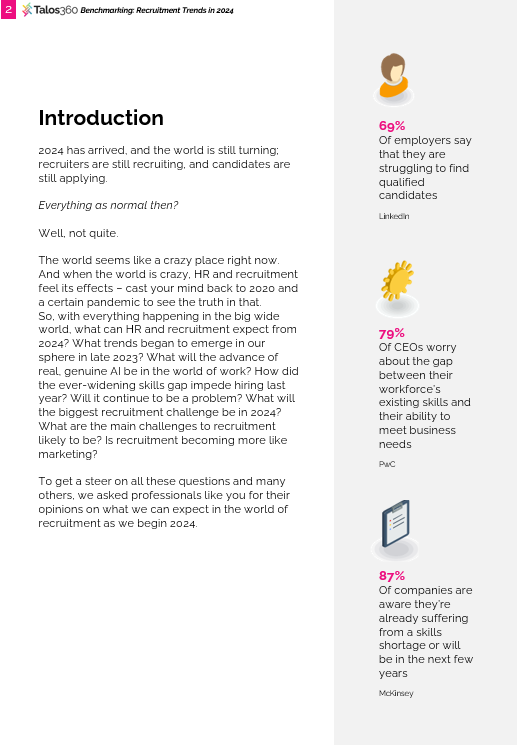Click the Talos360 logo icon
This screenshot has width=517, height=745.
tap(27, 10)
